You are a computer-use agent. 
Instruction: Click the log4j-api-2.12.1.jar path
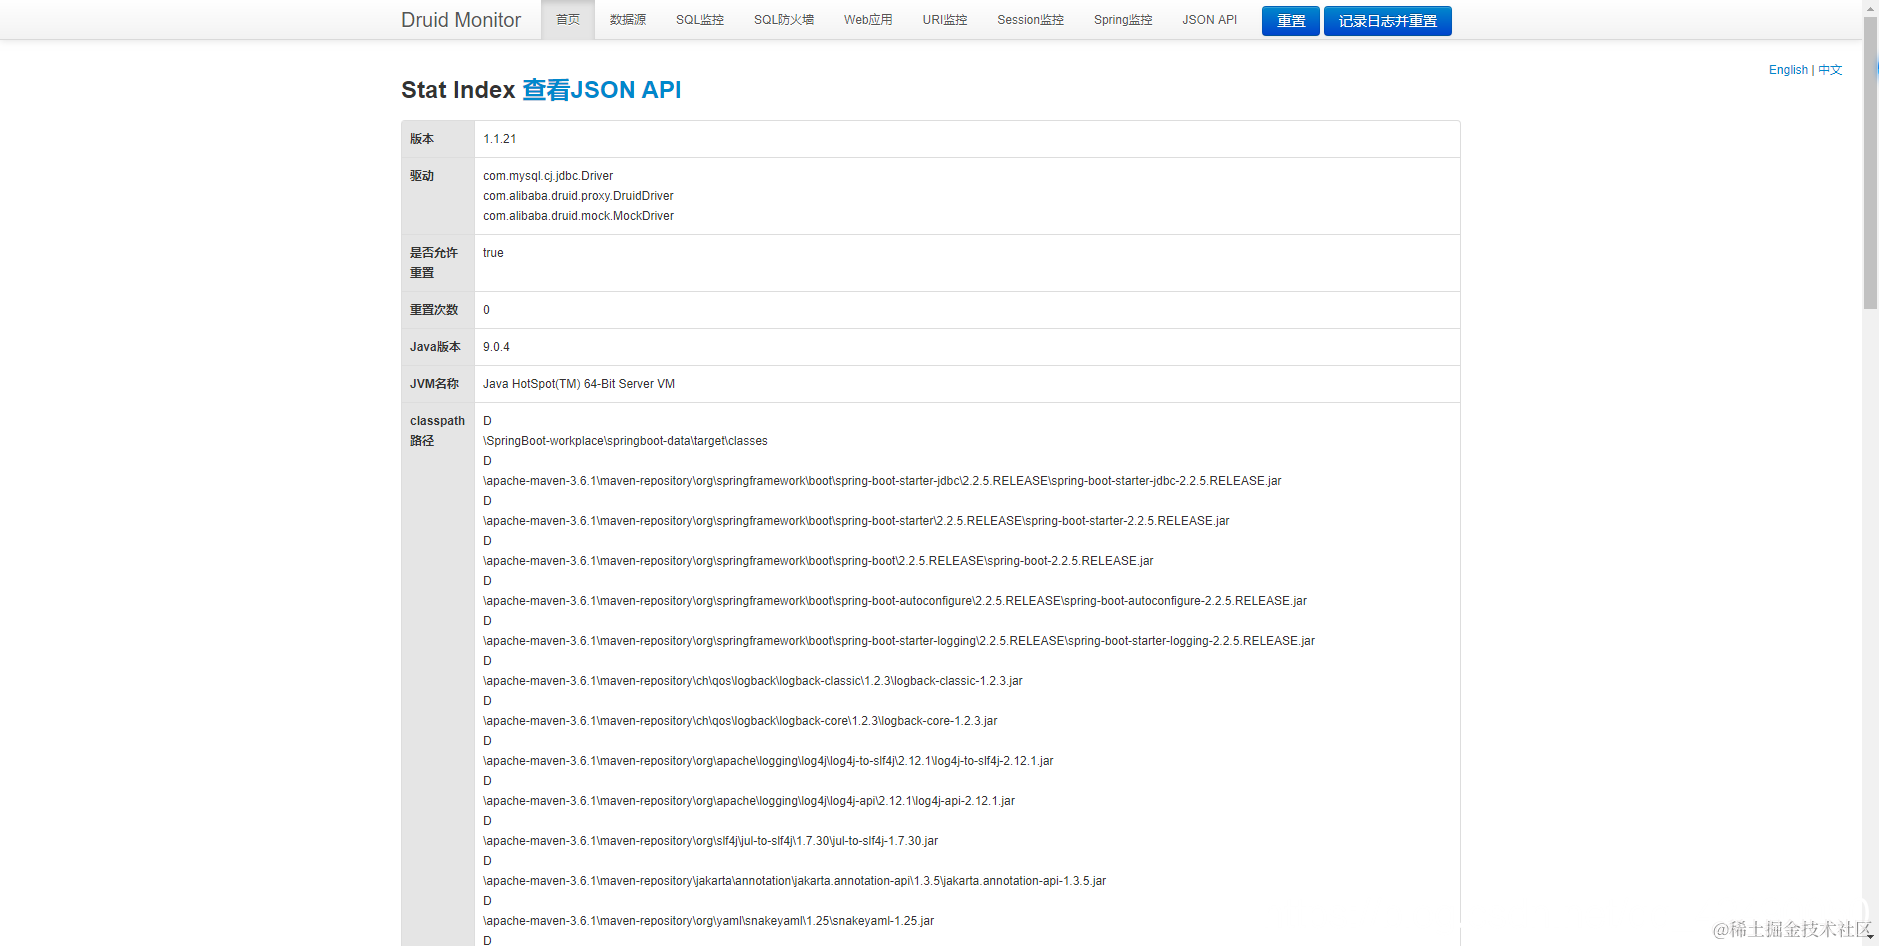(749, 801)
